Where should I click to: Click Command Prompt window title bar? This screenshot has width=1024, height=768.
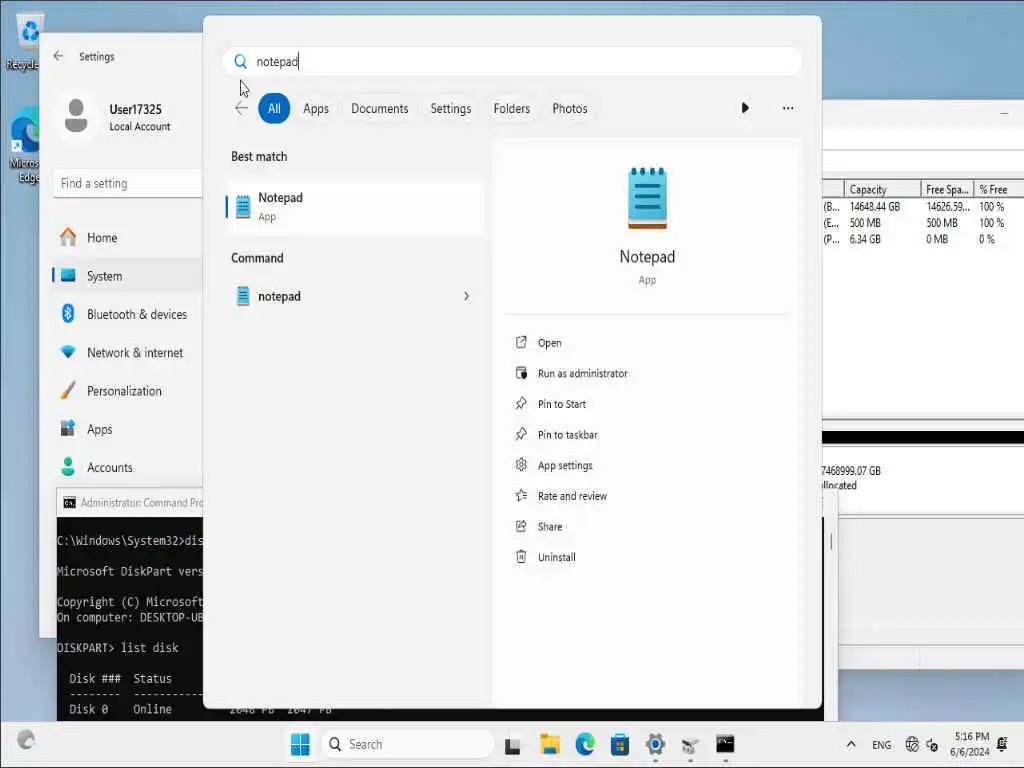pos(131,503)
